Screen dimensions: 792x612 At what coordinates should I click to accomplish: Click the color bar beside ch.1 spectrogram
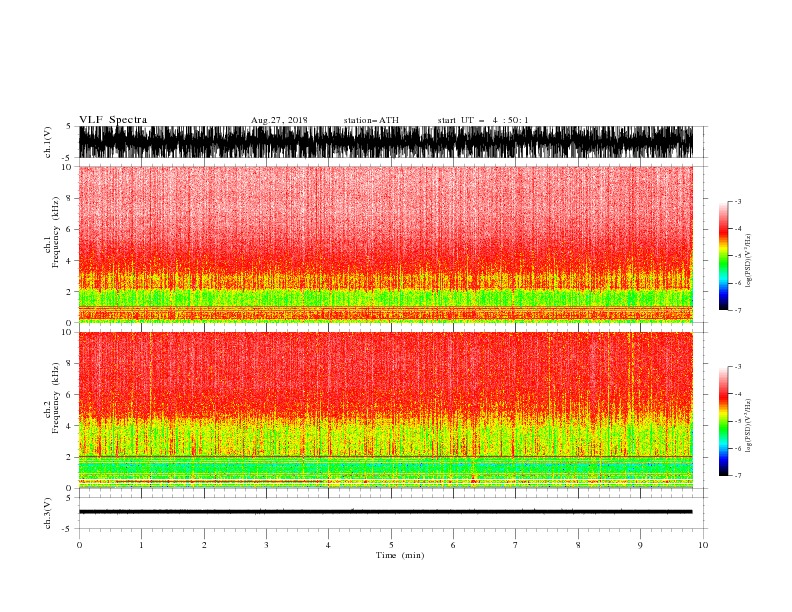click(x=723, y=255)
